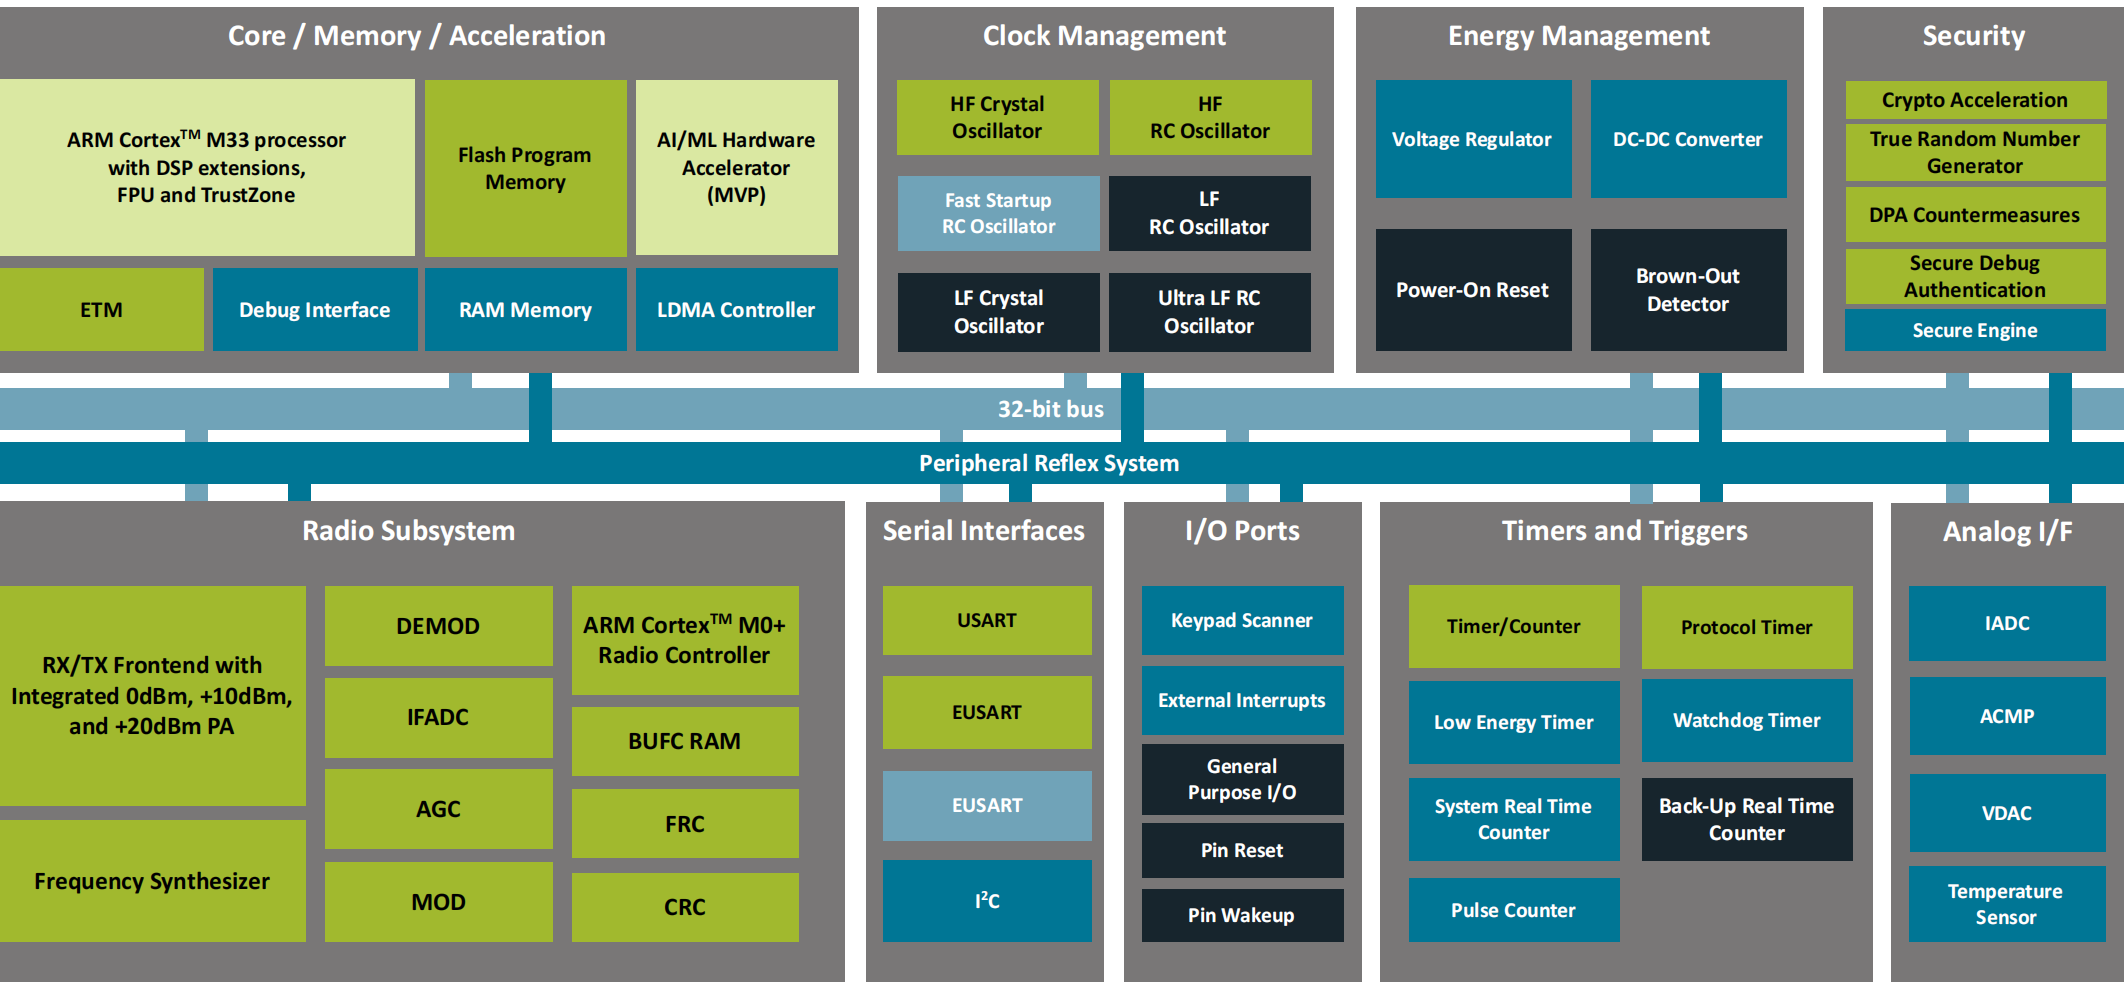Select the IFADC block

(x=438, y=717)
